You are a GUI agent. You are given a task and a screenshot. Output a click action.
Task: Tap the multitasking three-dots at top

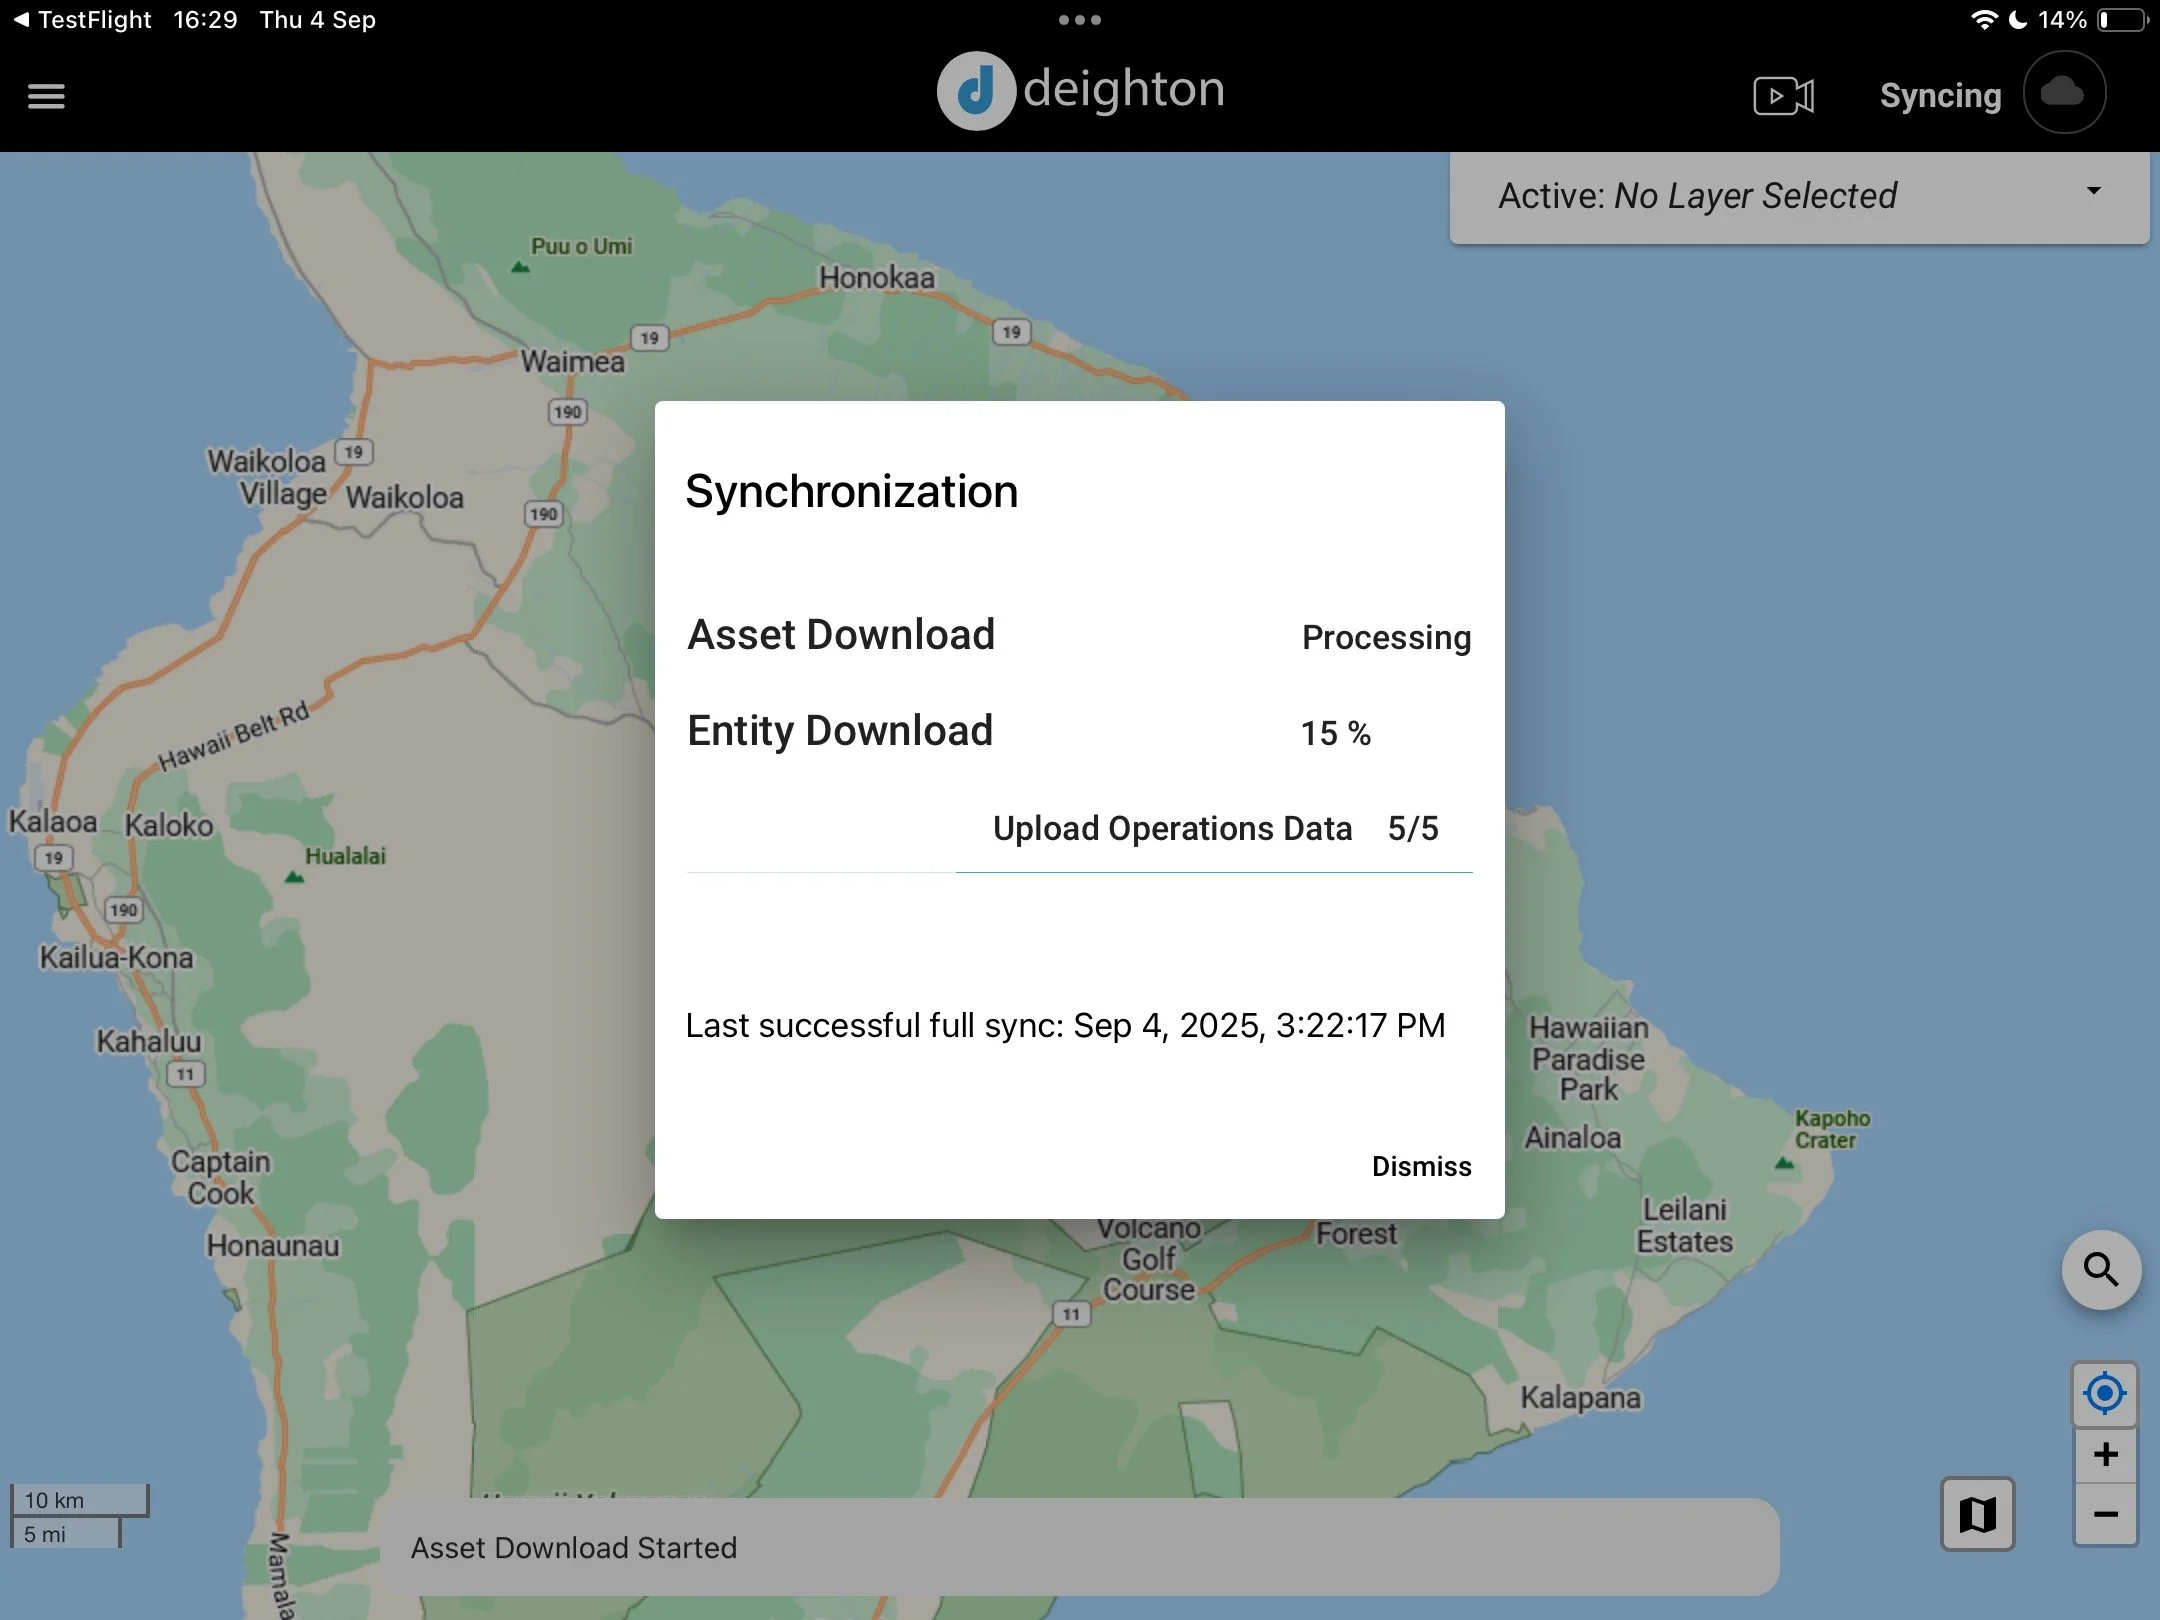pos(1080,20)
